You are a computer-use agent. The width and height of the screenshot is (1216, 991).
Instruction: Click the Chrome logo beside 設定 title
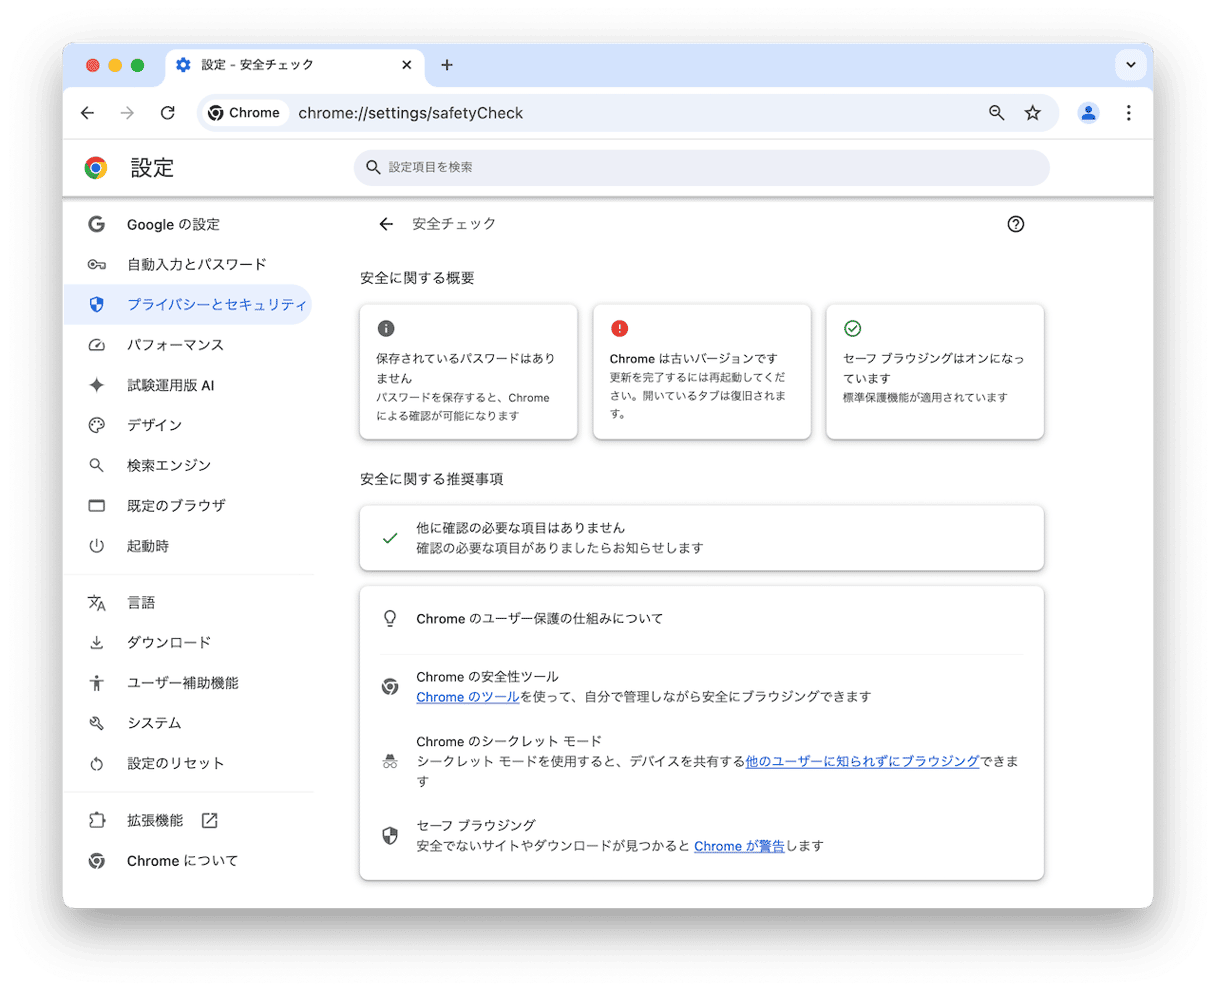click(96, 167)
